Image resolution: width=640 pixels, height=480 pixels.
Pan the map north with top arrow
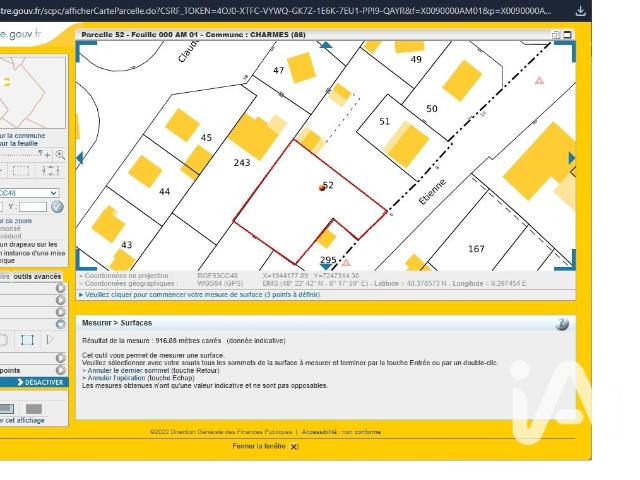(326, 45)
